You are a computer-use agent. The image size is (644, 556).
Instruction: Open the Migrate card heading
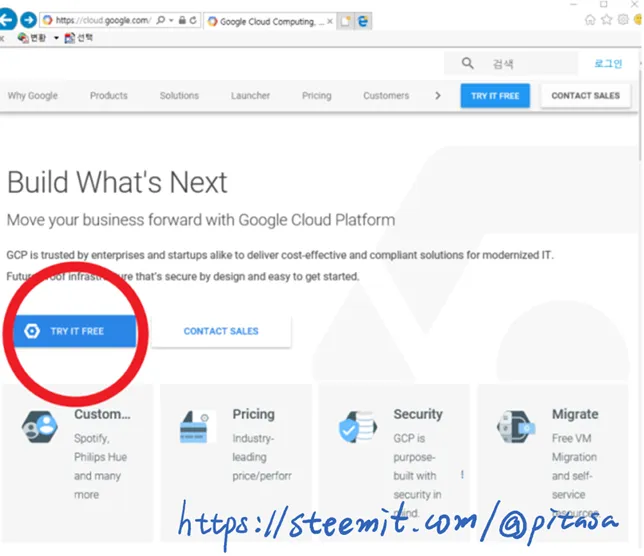pos(575,414)
